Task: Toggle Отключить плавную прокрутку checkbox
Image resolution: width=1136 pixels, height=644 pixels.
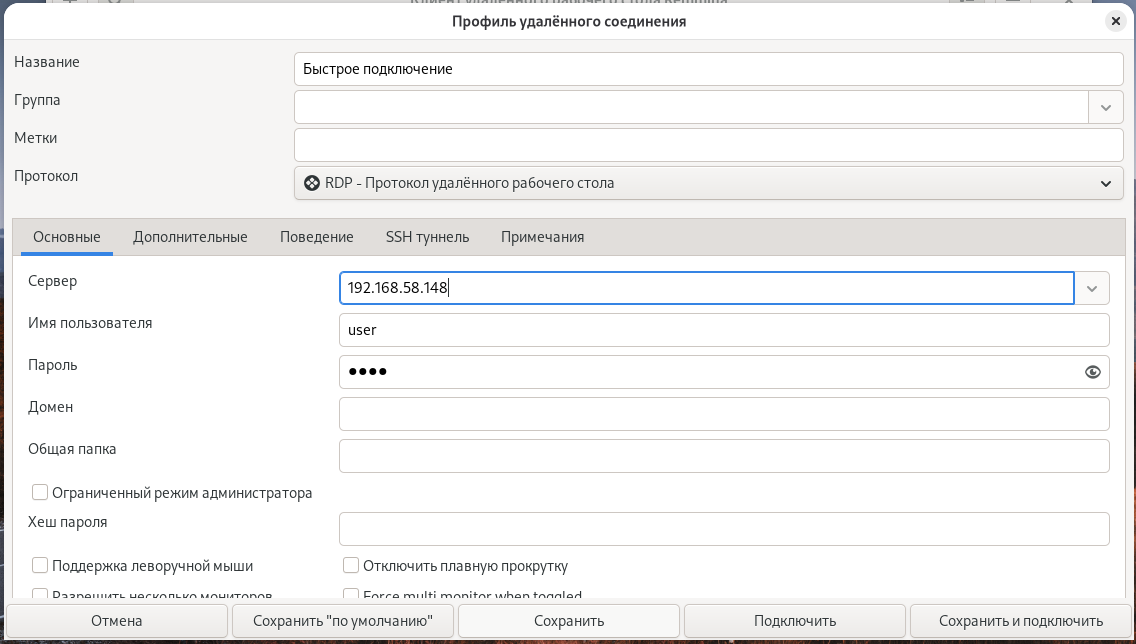Action: click(x=351, y=566)
